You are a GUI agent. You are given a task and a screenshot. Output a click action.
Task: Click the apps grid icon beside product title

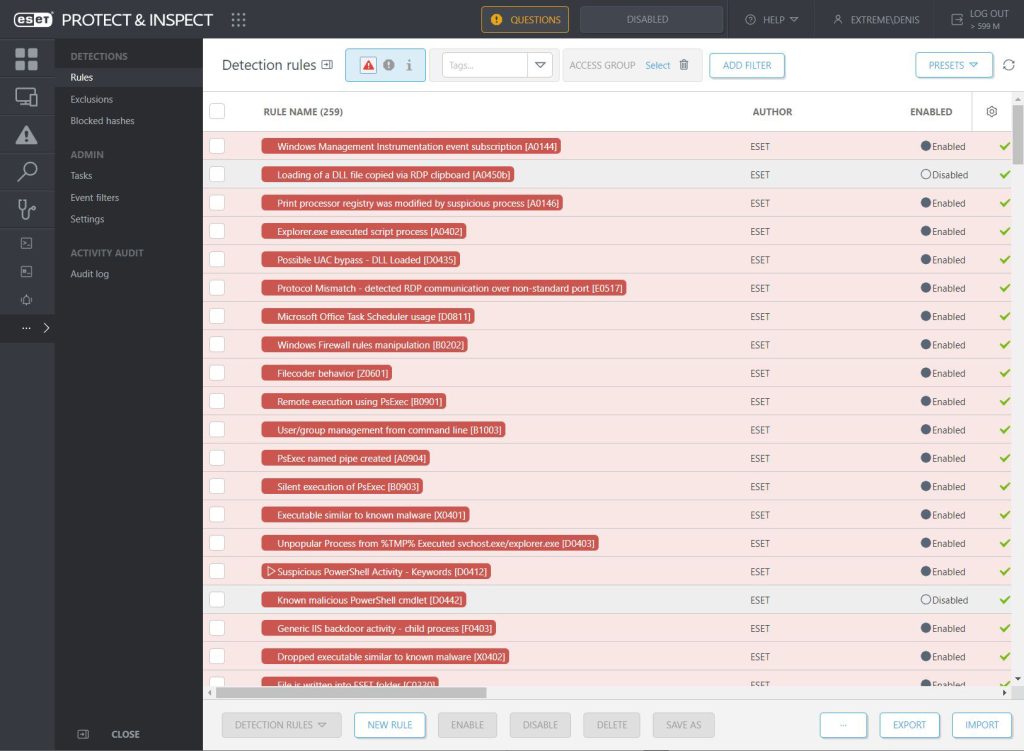pyautogui.click(x=238, y=19)
